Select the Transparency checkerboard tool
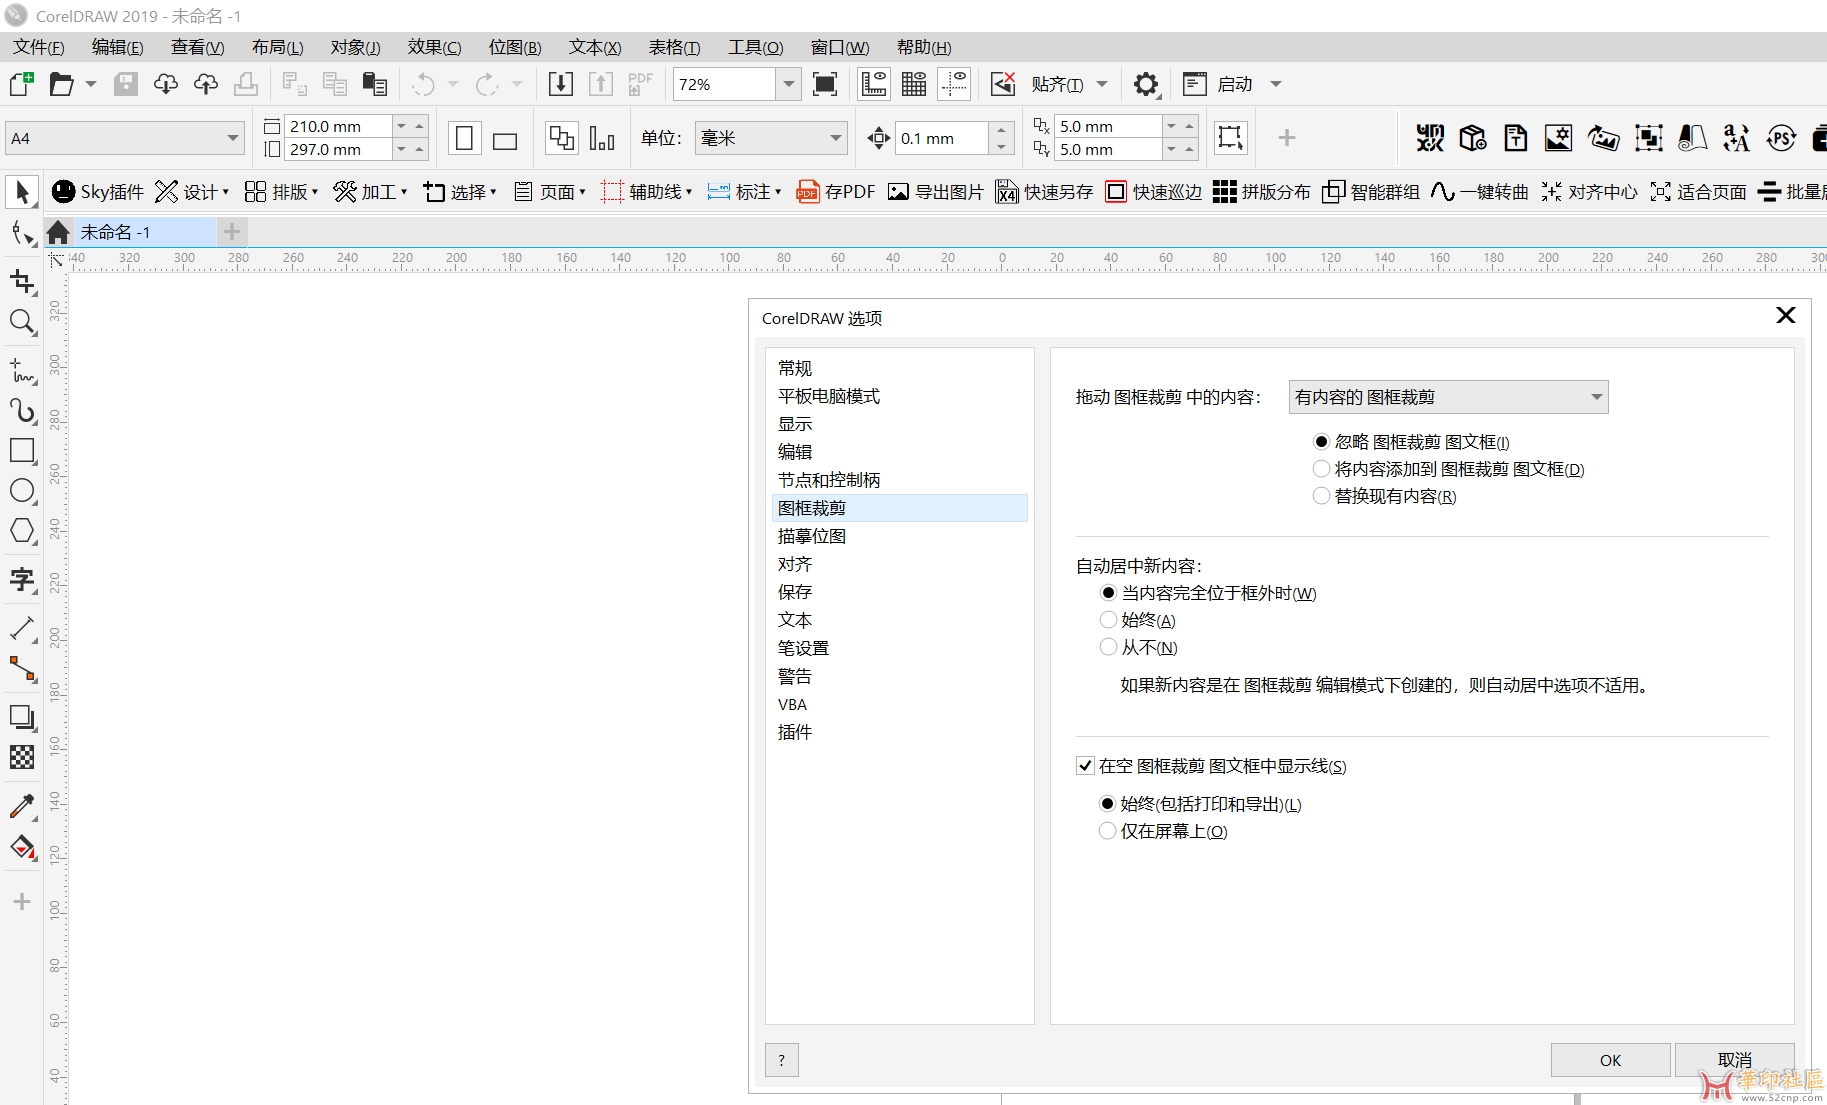The height and width of the screenshot is (1105, 1827). coord(22,757)
